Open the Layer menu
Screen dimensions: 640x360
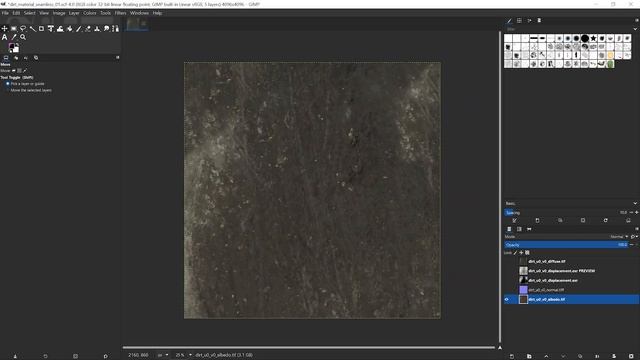[x=74, y=13]
